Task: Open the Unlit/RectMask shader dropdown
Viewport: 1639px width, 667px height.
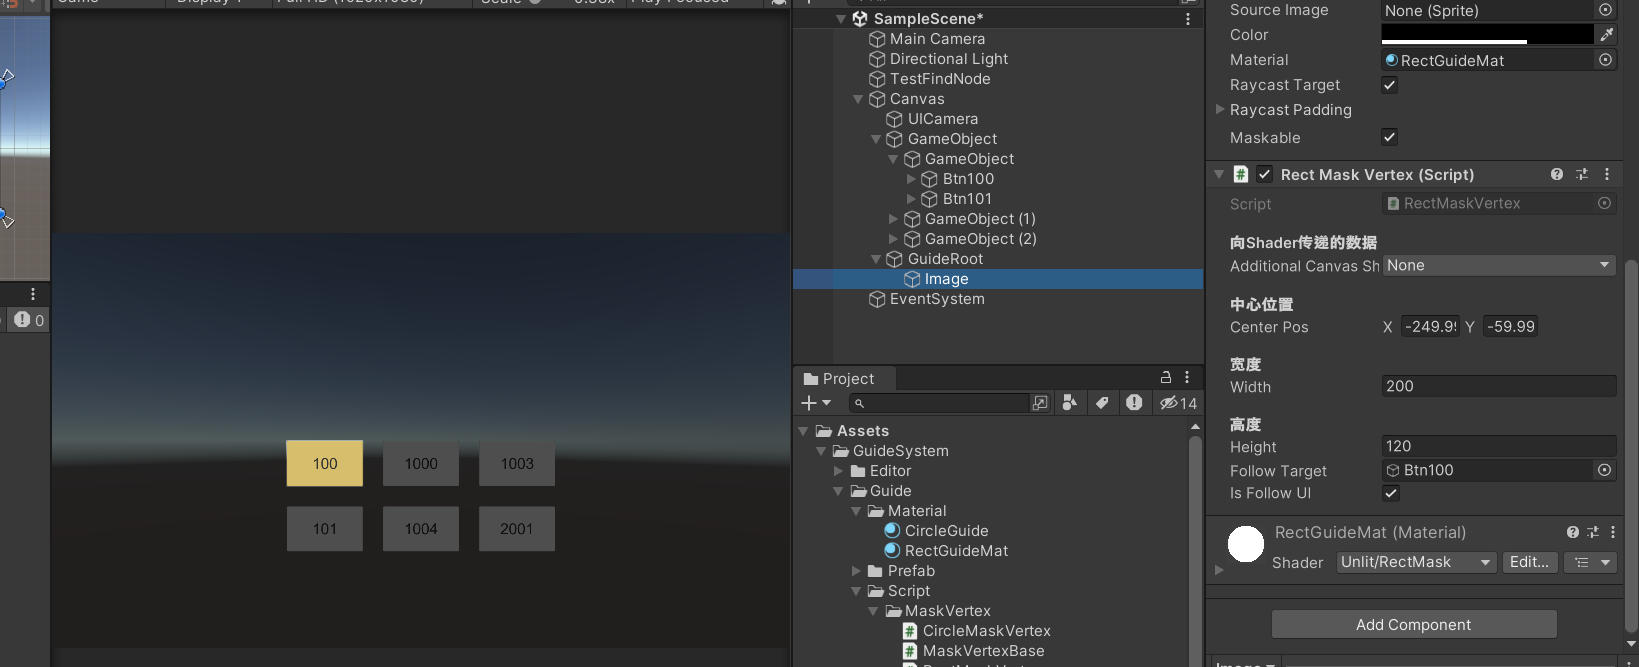Action: coord(1415,562)
